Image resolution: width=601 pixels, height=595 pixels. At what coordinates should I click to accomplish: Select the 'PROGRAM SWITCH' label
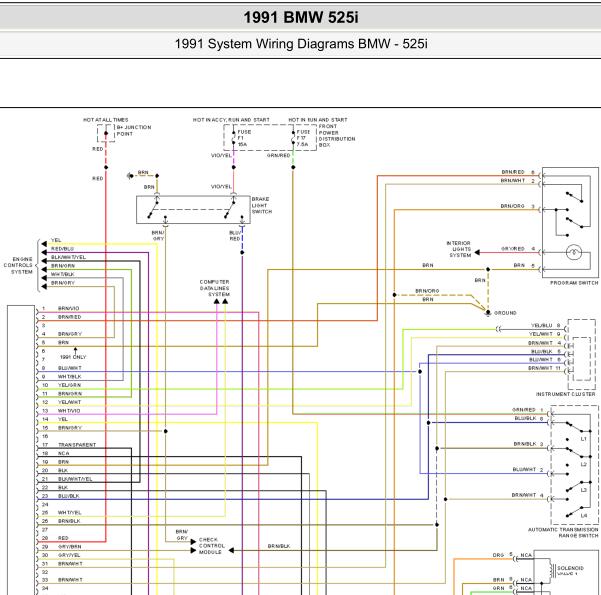tap(574, 283)
